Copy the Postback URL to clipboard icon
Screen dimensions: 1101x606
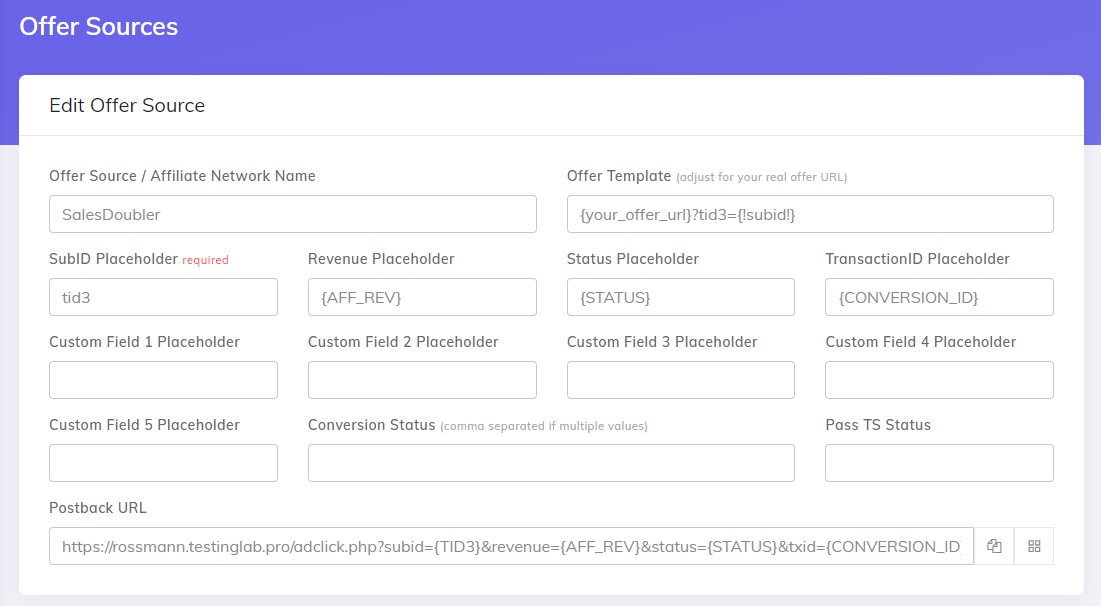(x=994, y=546)
